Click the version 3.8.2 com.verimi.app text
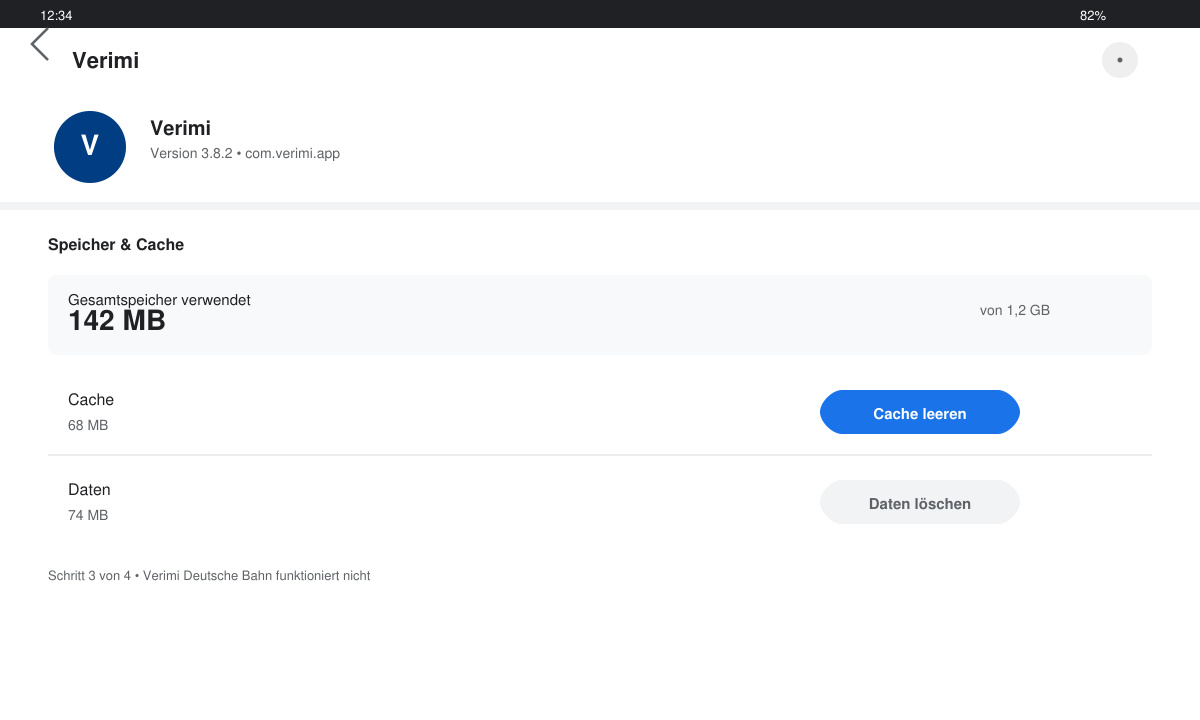This screenshot has width=1200, height=720. point(245,154)
